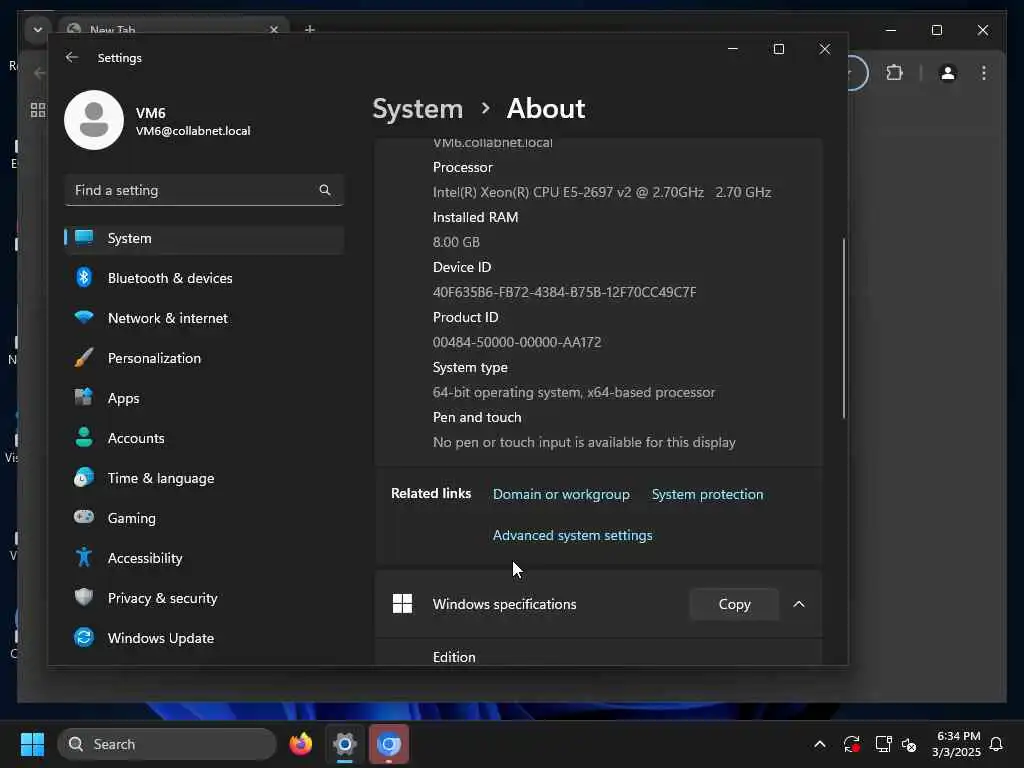
Task: Click the muted volume tray icon
Action: coord(908,744)
